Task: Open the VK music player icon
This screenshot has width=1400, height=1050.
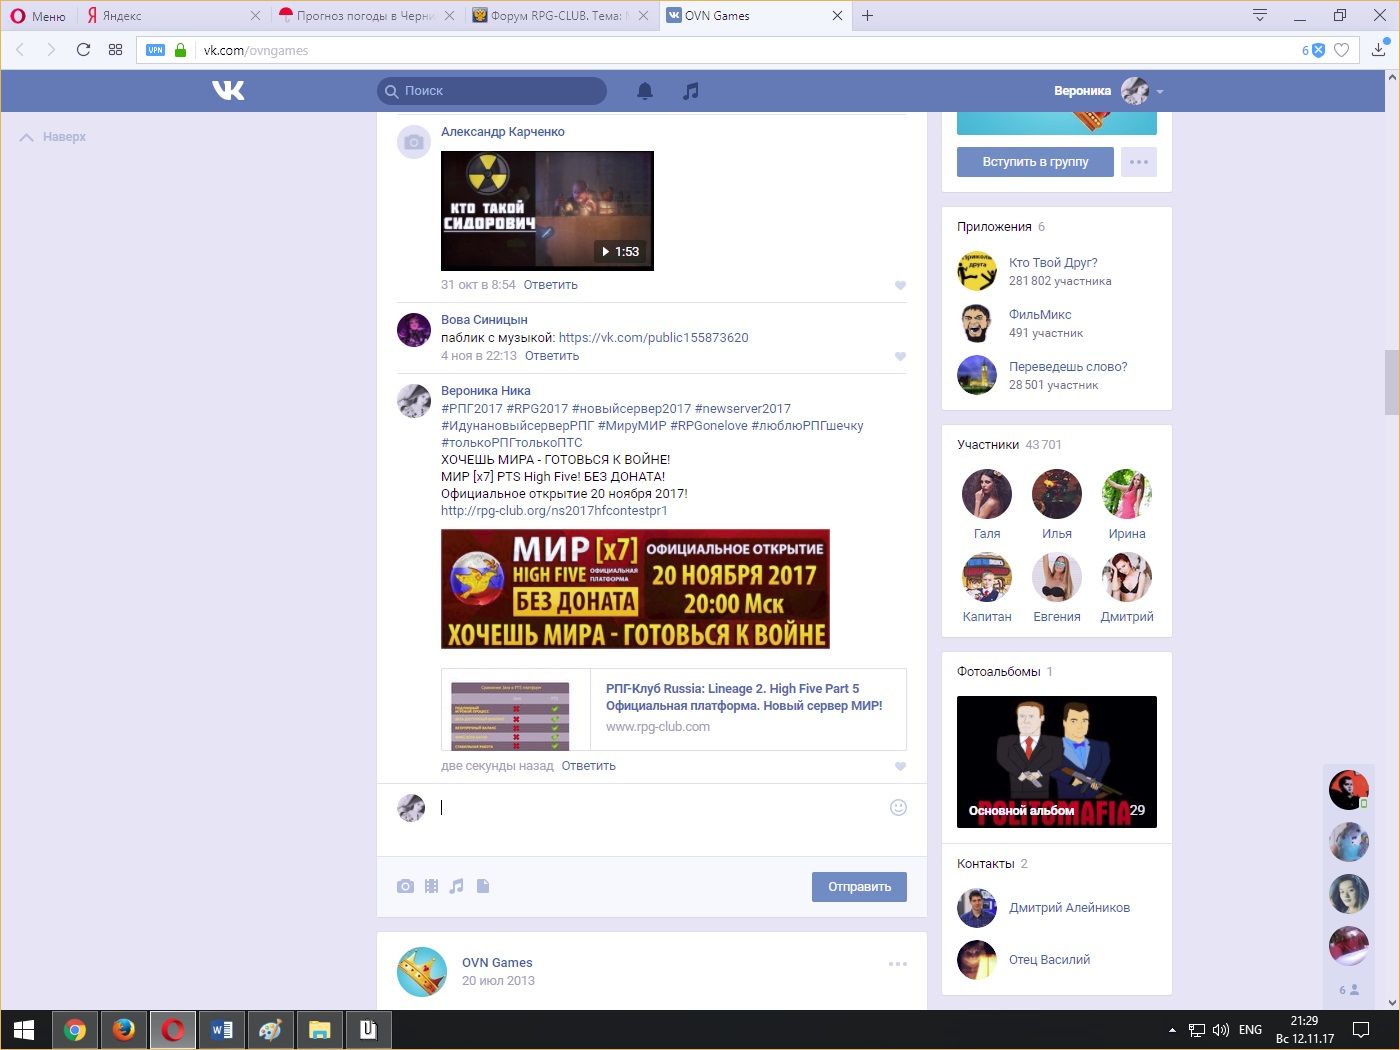Action: [690, 91]
